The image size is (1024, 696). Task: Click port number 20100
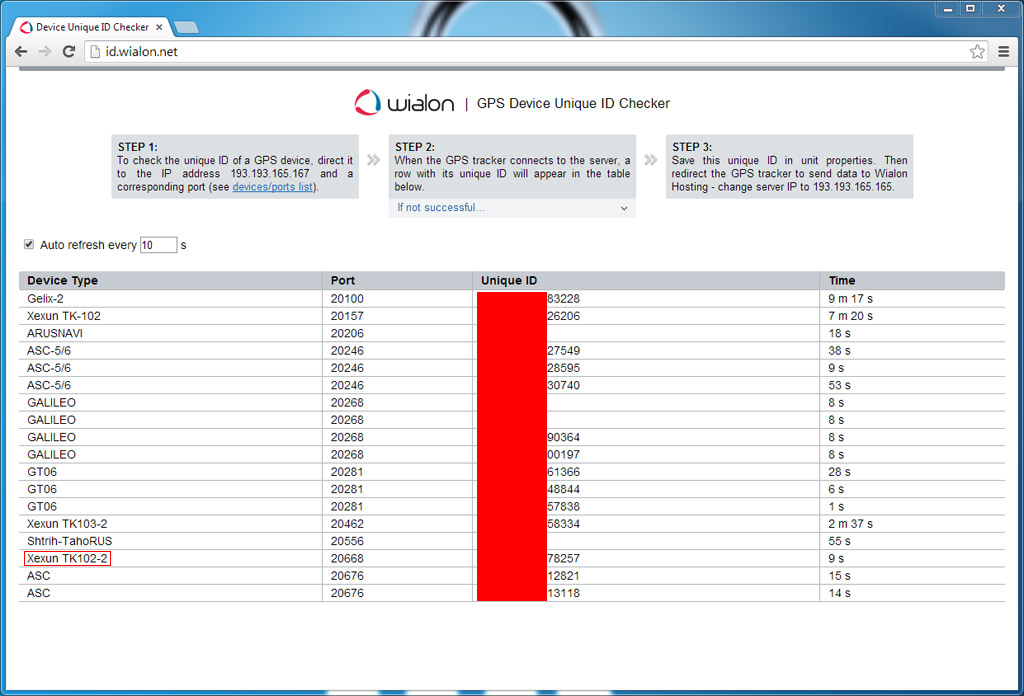[x=347, y=298]
